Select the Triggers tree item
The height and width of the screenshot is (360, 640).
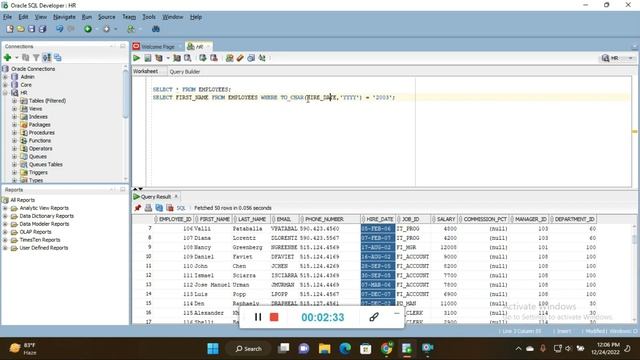click(x=38, y=172)
